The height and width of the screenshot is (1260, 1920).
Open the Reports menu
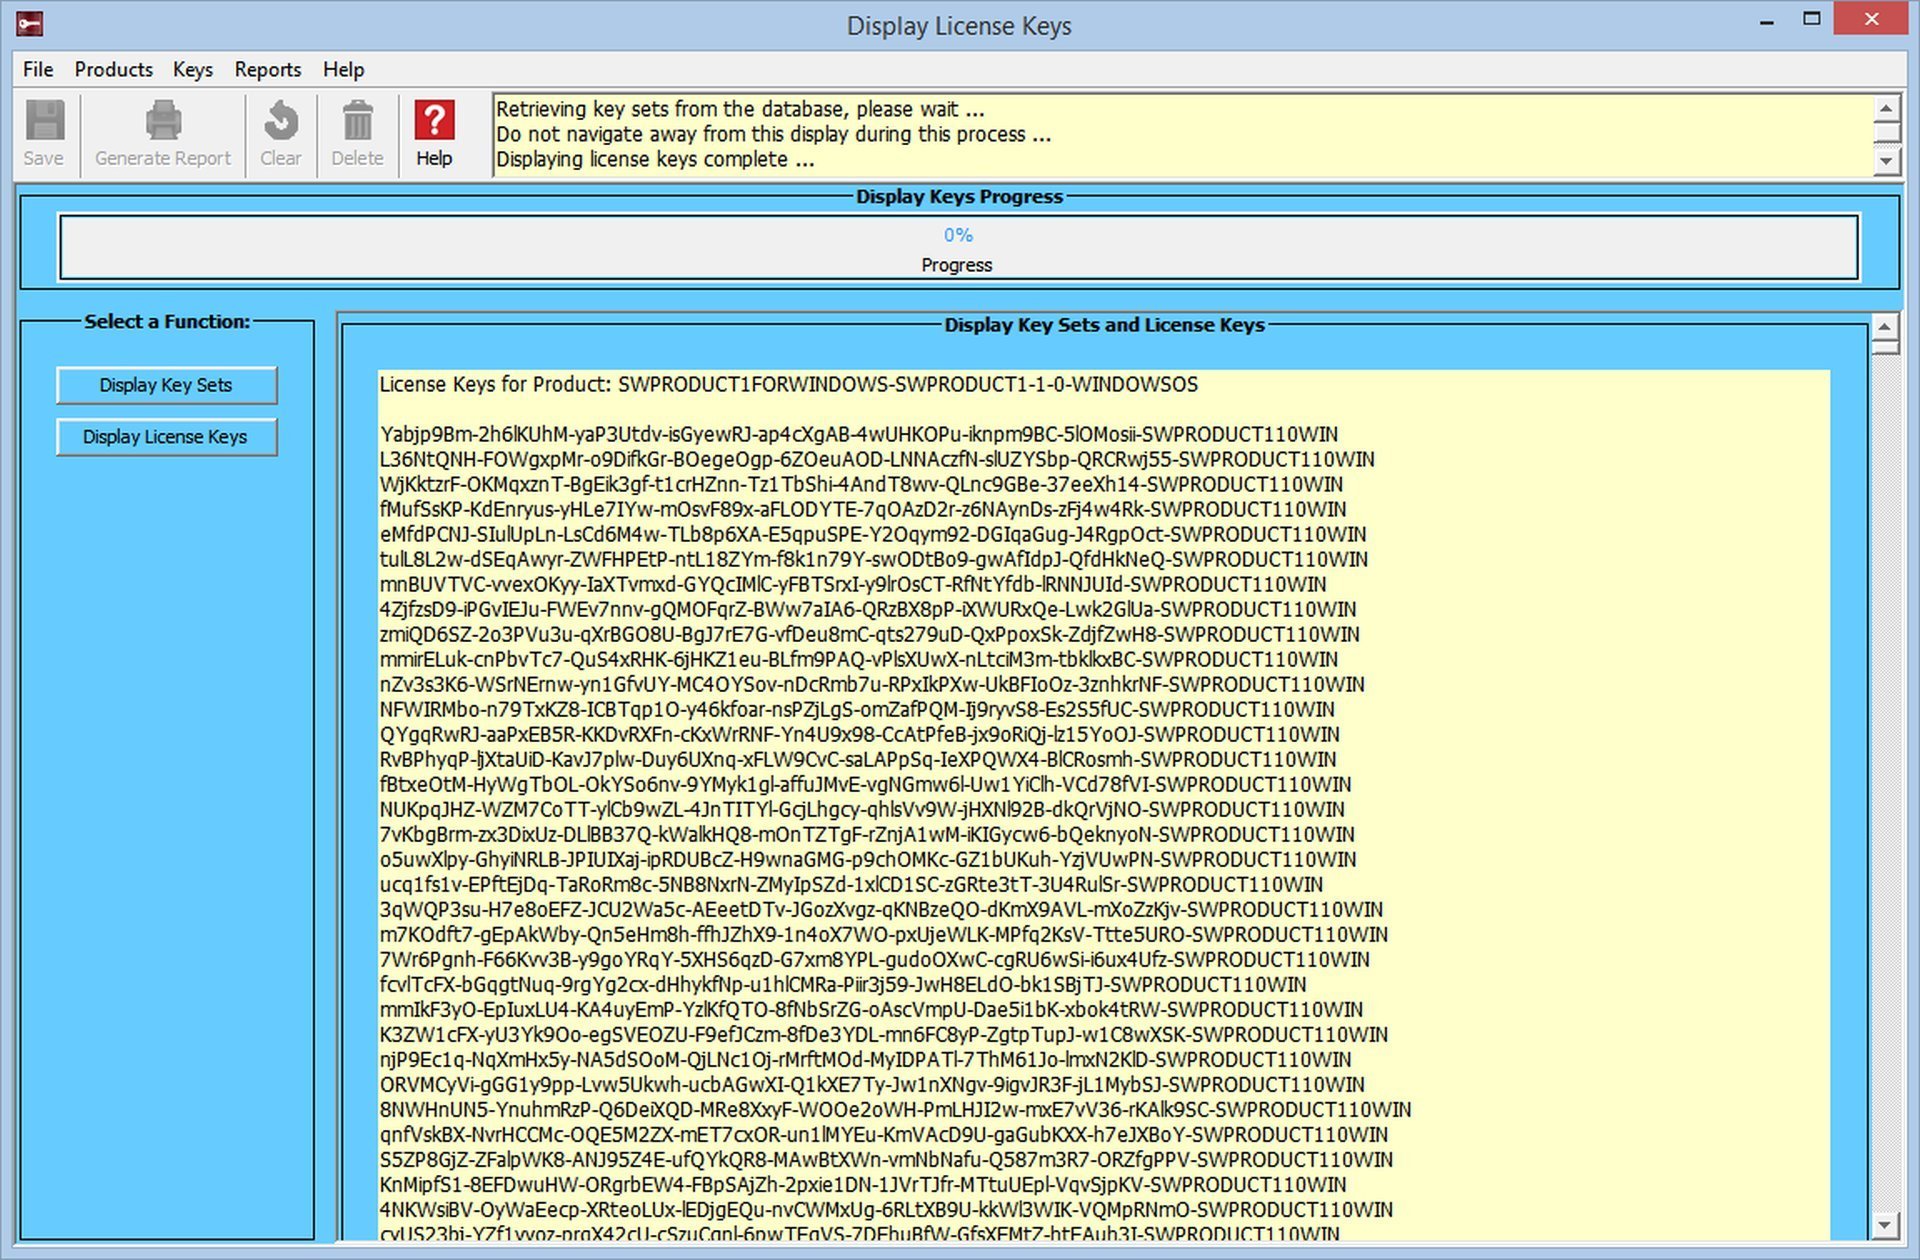click(267, 69)
